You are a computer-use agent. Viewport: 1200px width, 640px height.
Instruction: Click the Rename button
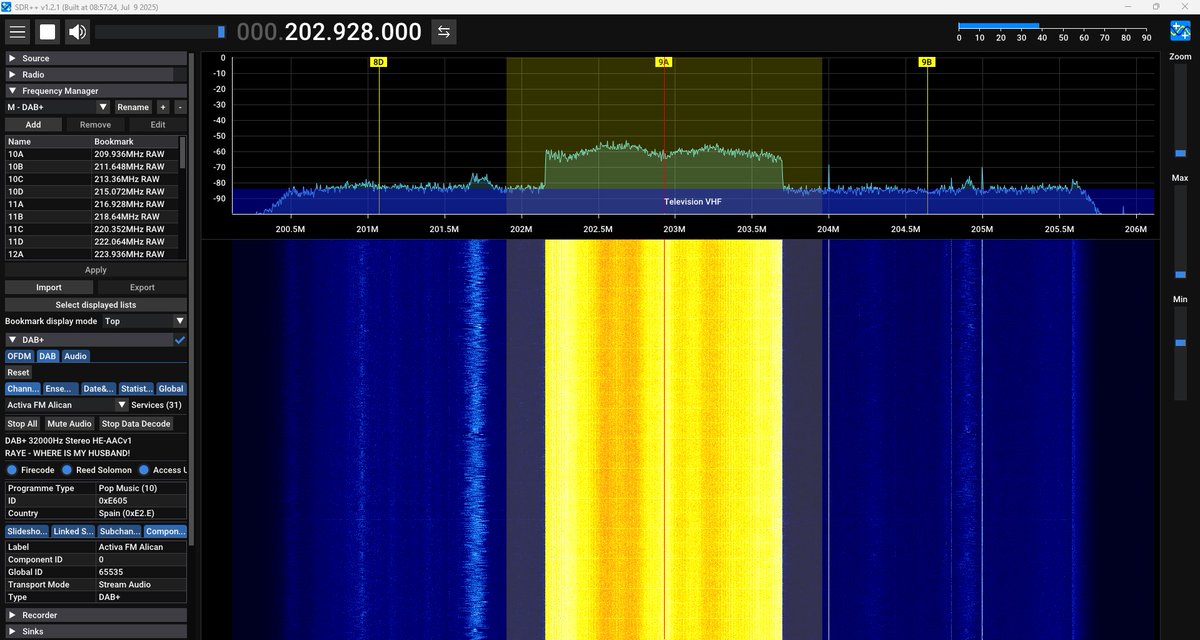(x=133, y=107)
